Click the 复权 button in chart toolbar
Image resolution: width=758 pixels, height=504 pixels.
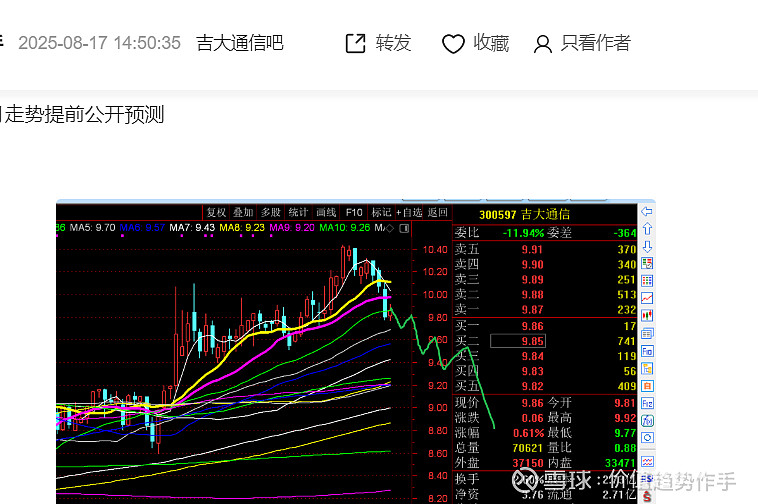[x=216, y=213]
